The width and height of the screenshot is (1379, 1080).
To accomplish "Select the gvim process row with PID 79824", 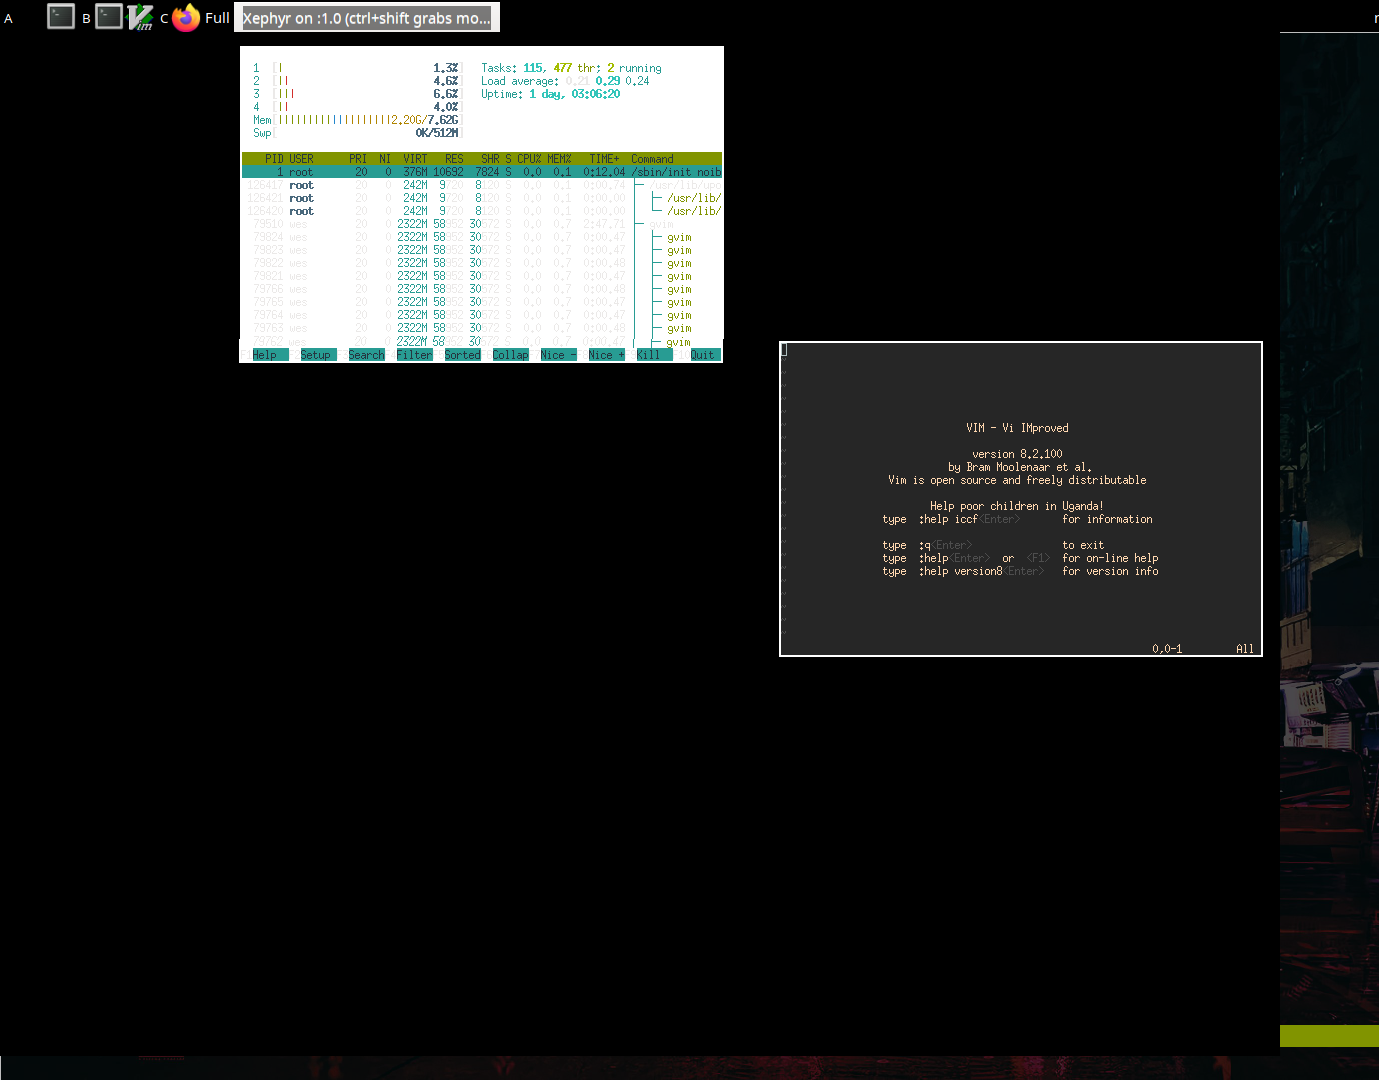I will click(482, 237).
